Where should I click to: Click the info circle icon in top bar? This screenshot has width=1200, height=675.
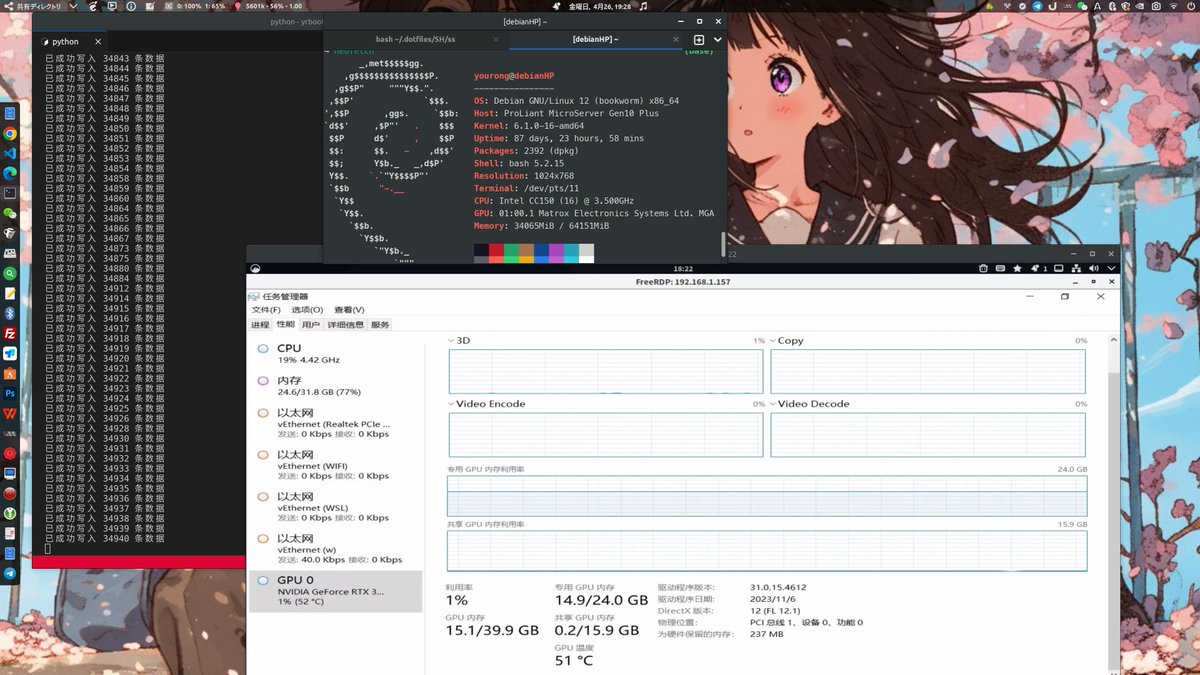click(131, 6)
